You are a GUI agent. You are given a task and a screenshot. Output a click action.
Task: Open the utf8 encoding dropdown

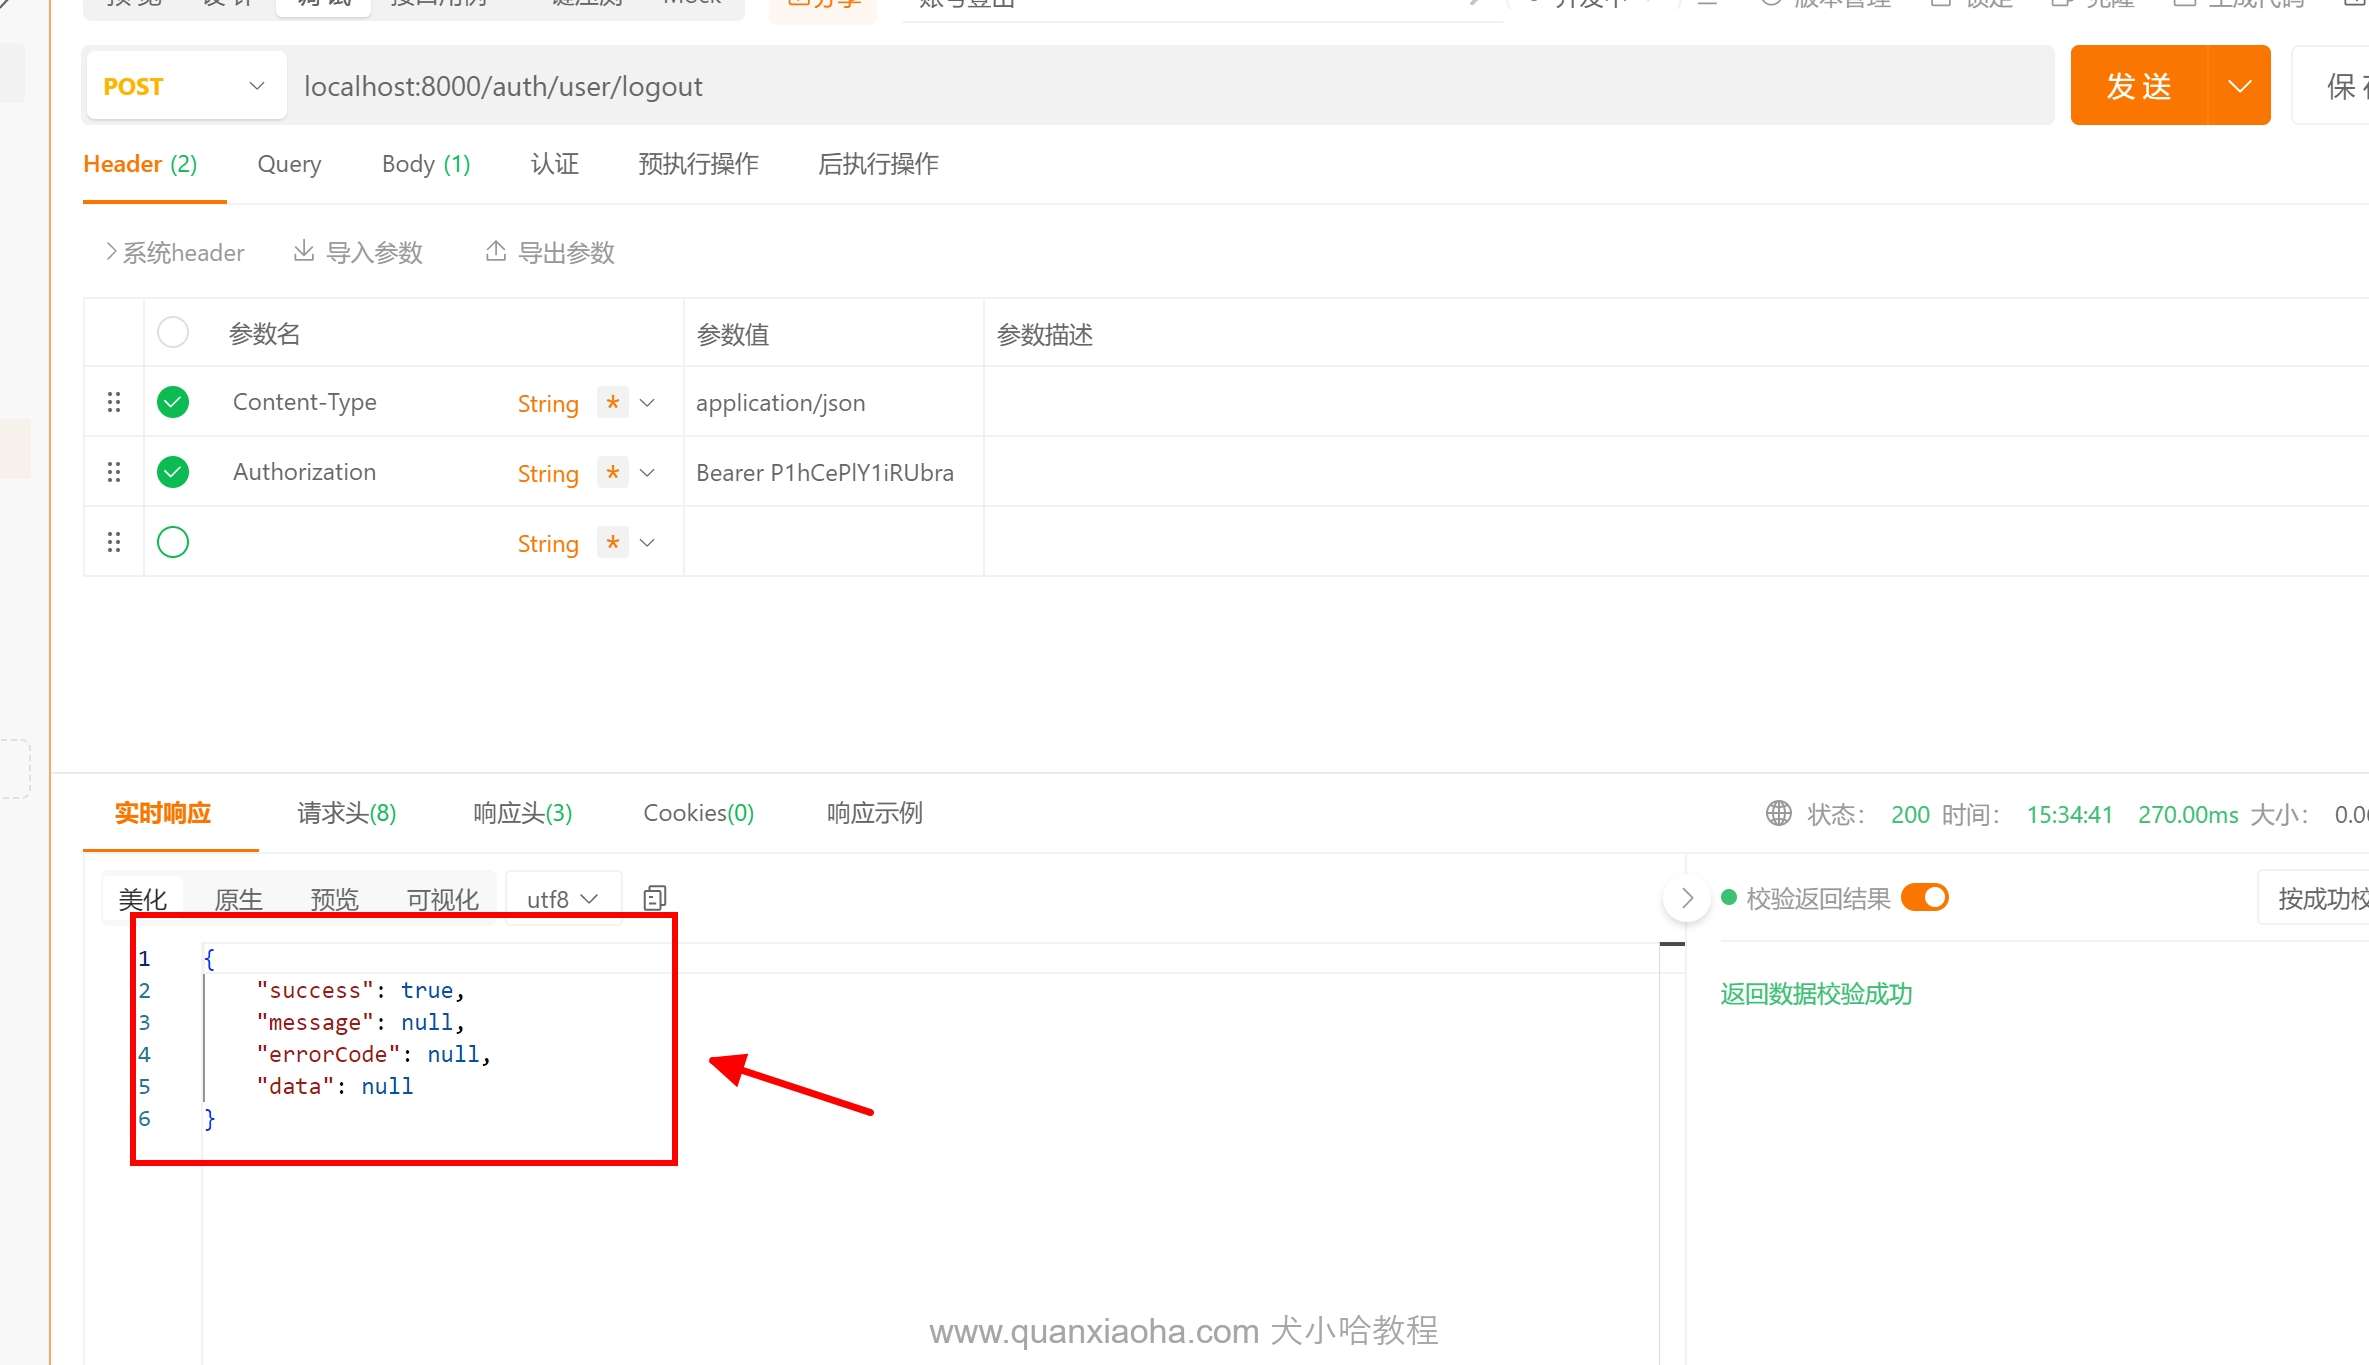point(563,899)
